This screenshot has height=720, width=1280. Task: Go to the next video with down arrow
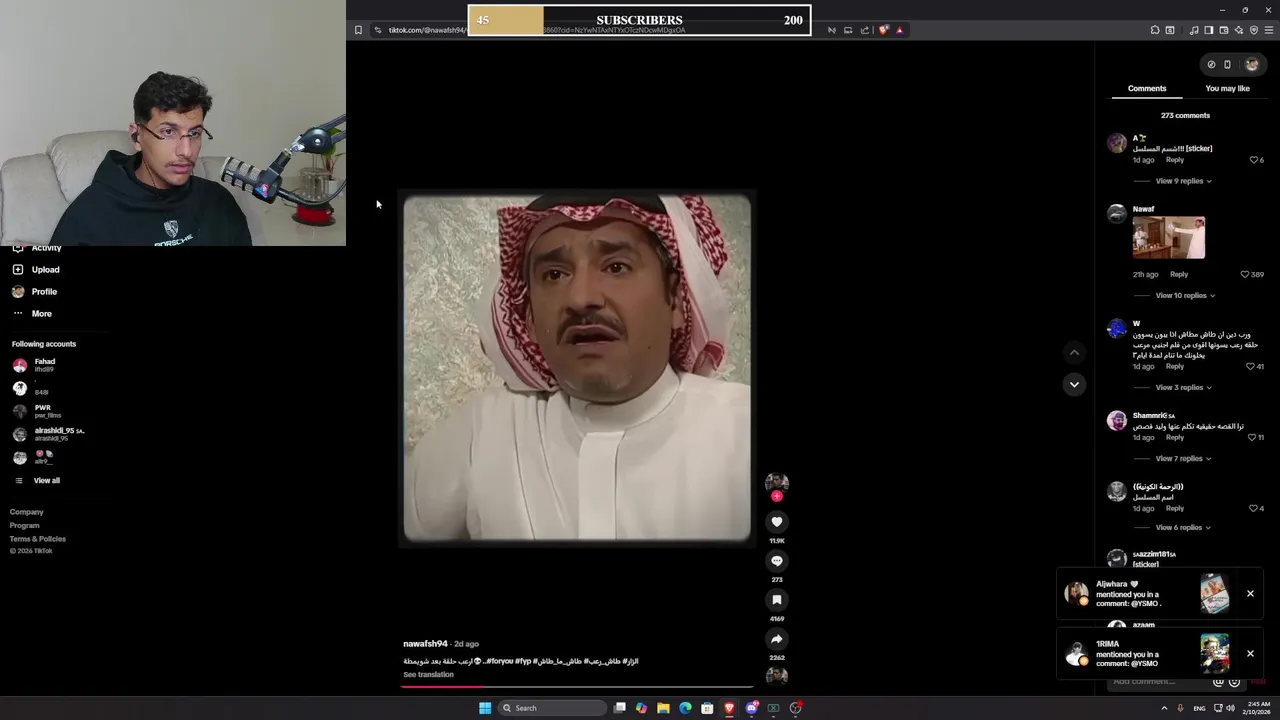pos(1074,384)
